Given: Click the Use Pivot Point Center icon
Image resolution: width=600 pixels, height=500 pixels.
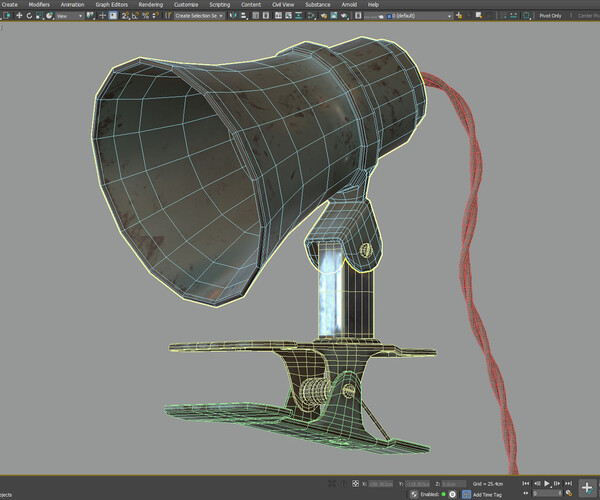Looking at the screenshot, I should point(90,16).
